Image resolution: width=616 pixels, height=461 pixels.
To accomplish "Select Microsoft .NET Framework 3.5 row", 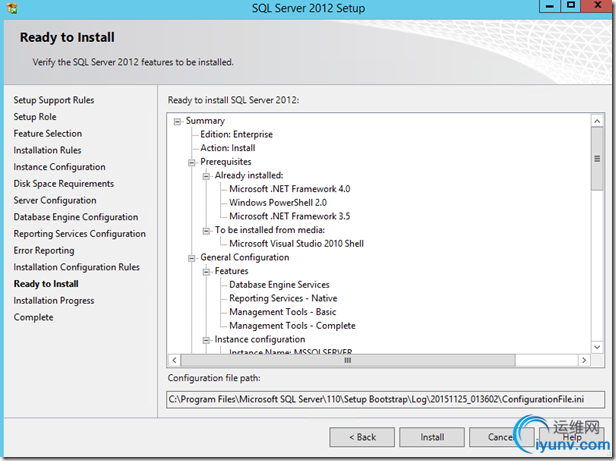I will [290, 216].
